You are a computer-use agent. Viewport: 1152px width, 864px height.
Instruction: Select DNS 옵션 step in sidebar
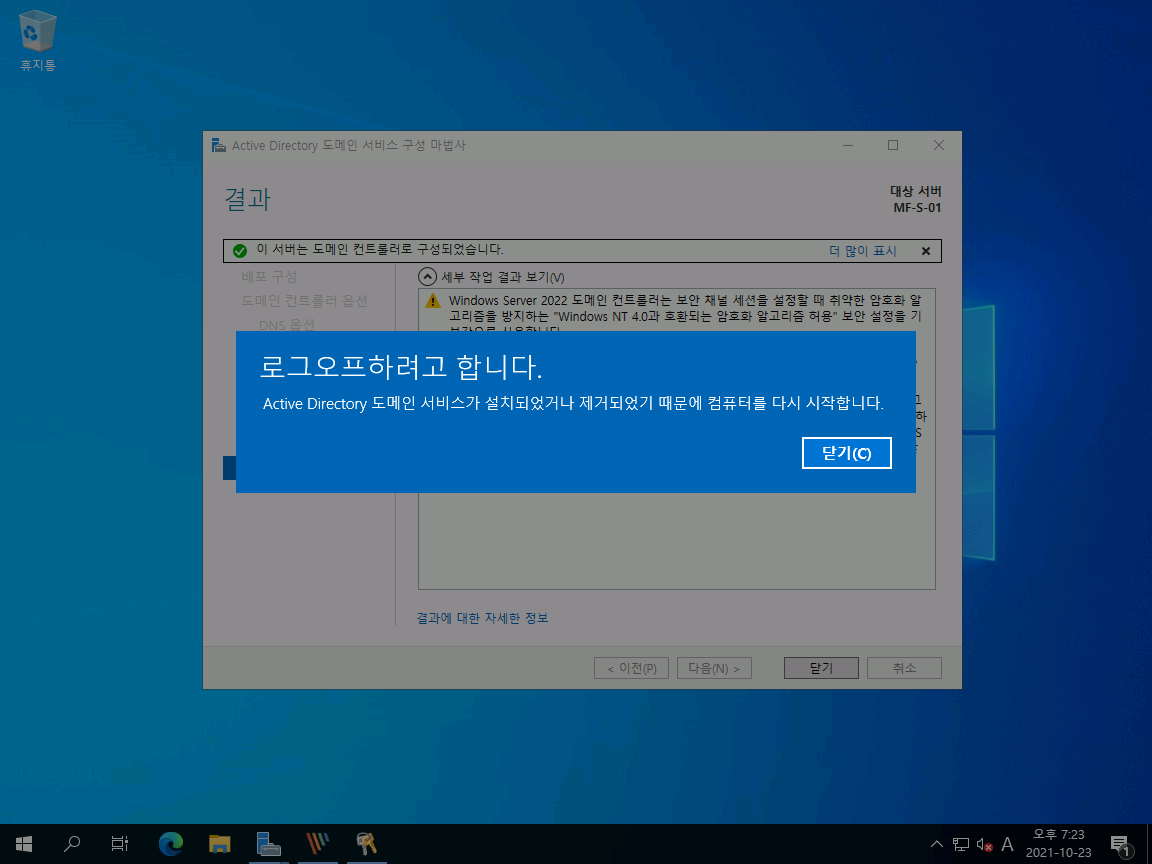[x=287, y=324]
